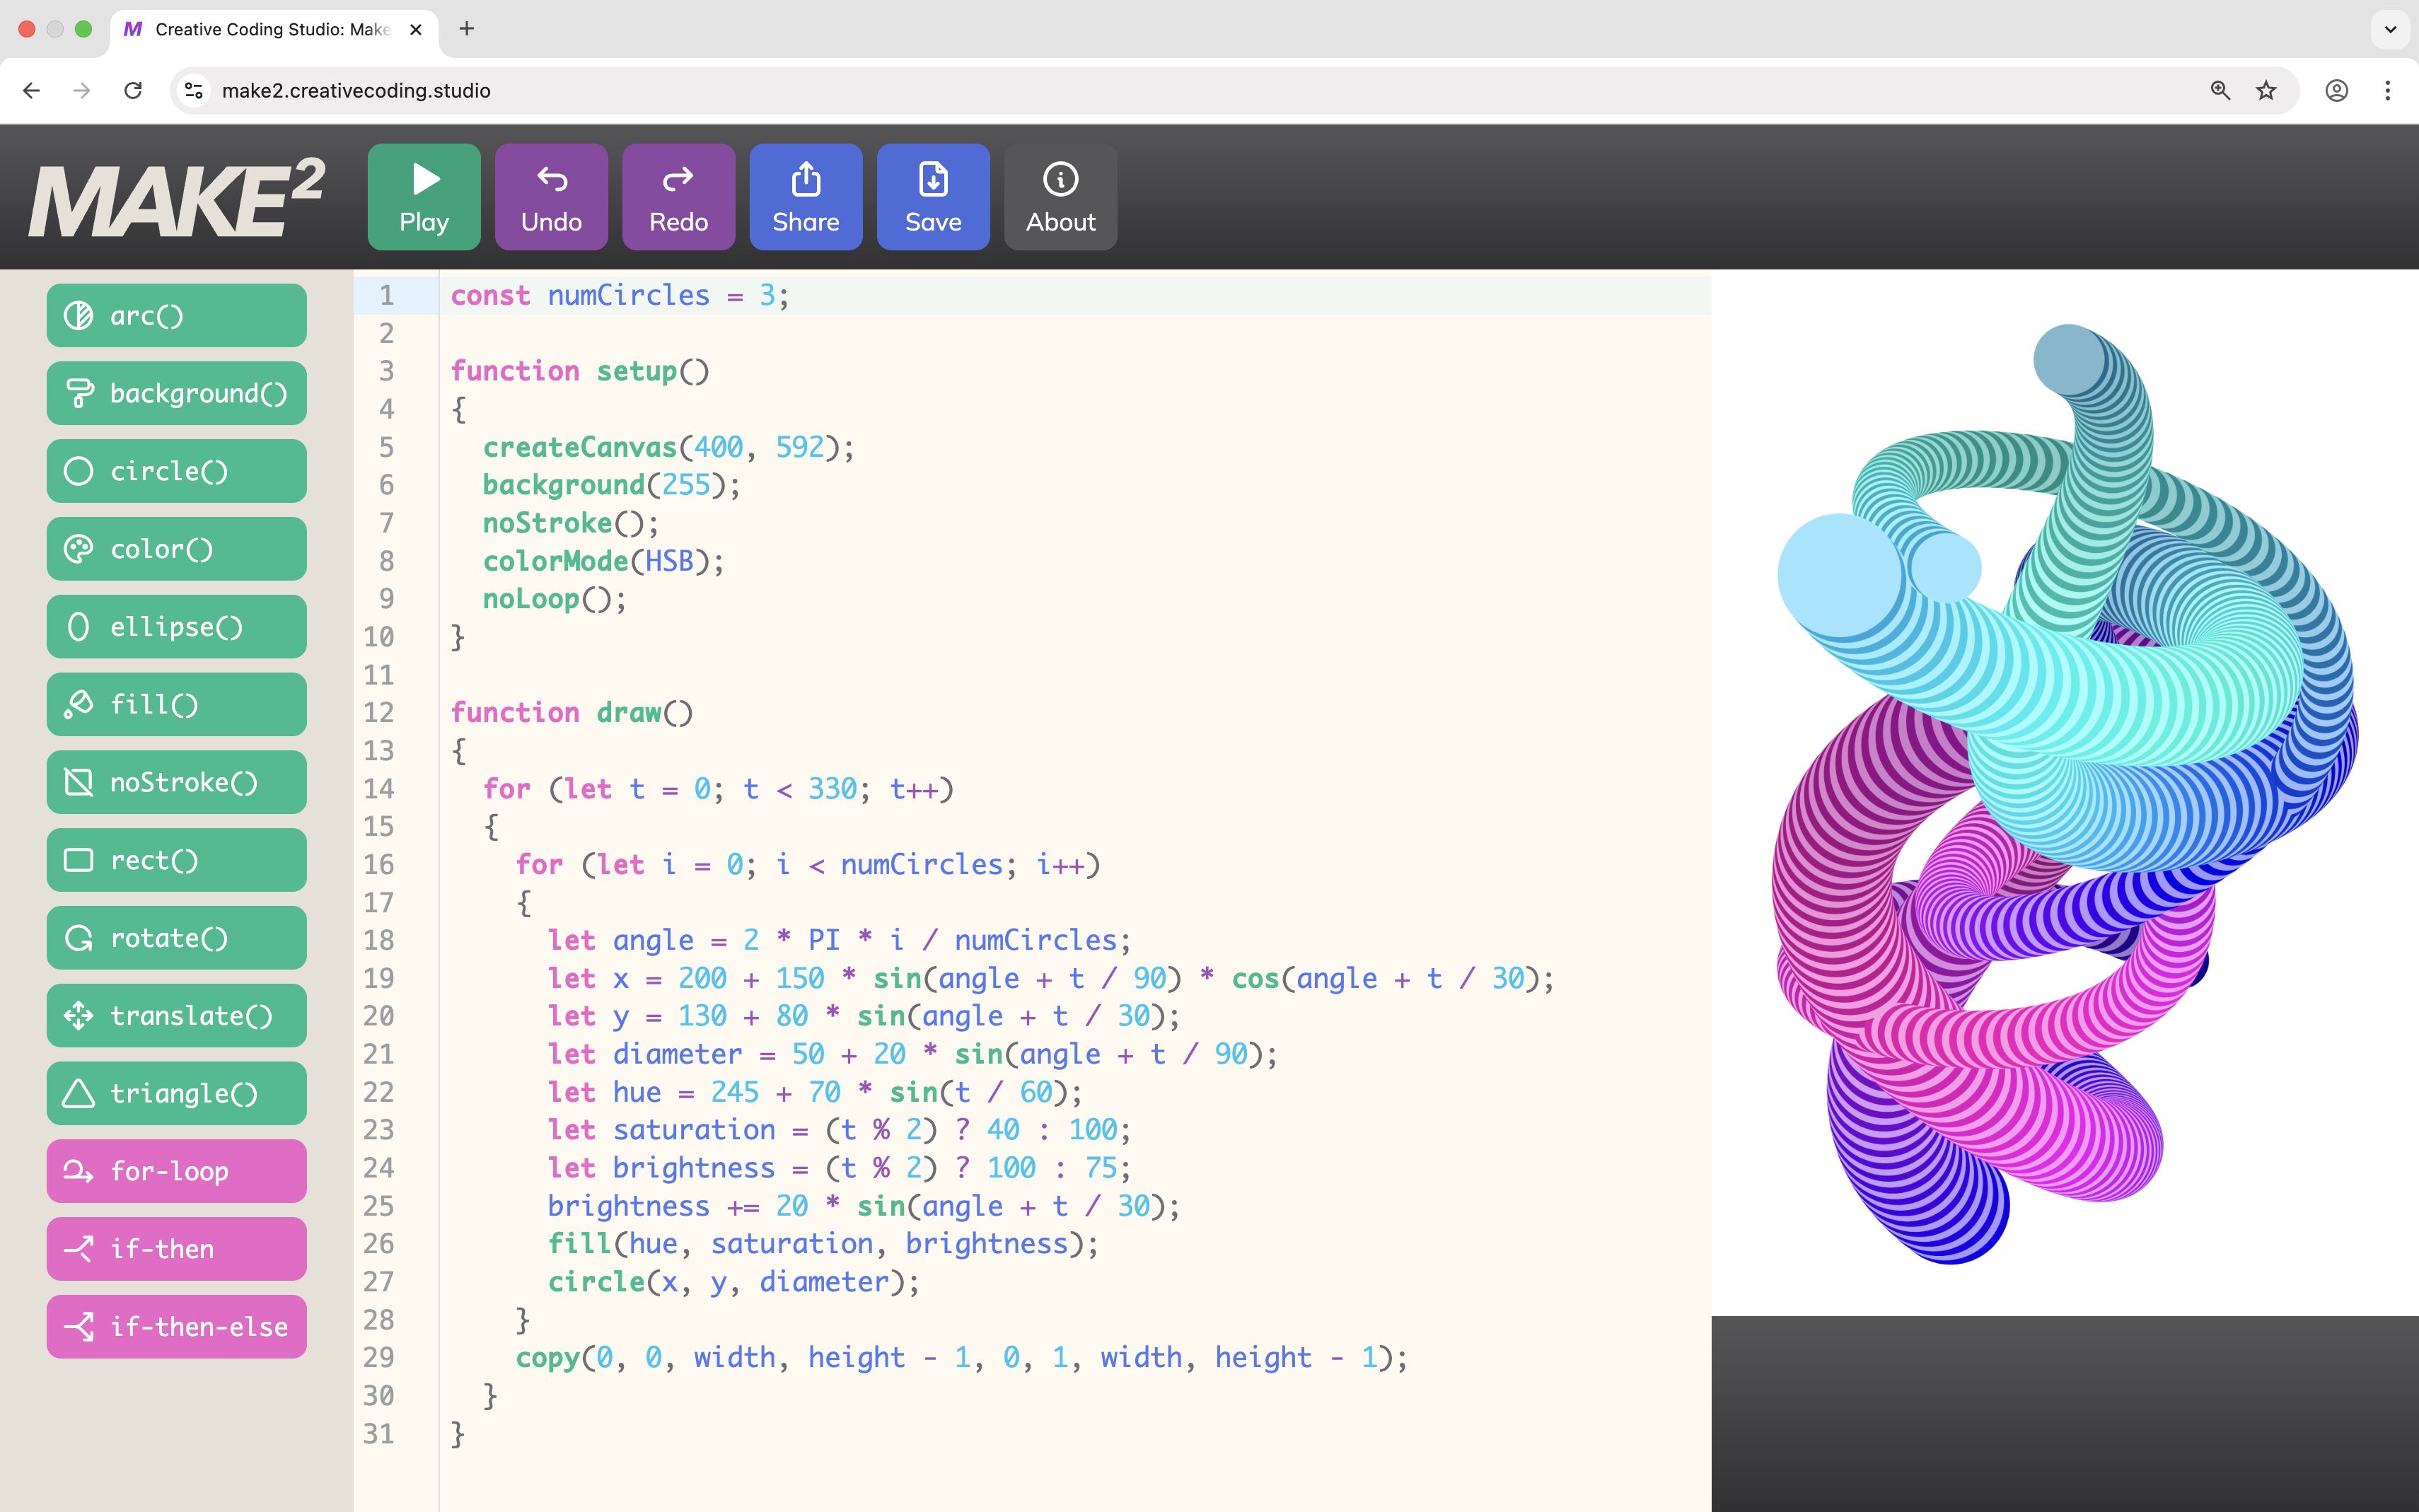Insert the background() snippet block
2419x1512 pixels.
[176, 393]
